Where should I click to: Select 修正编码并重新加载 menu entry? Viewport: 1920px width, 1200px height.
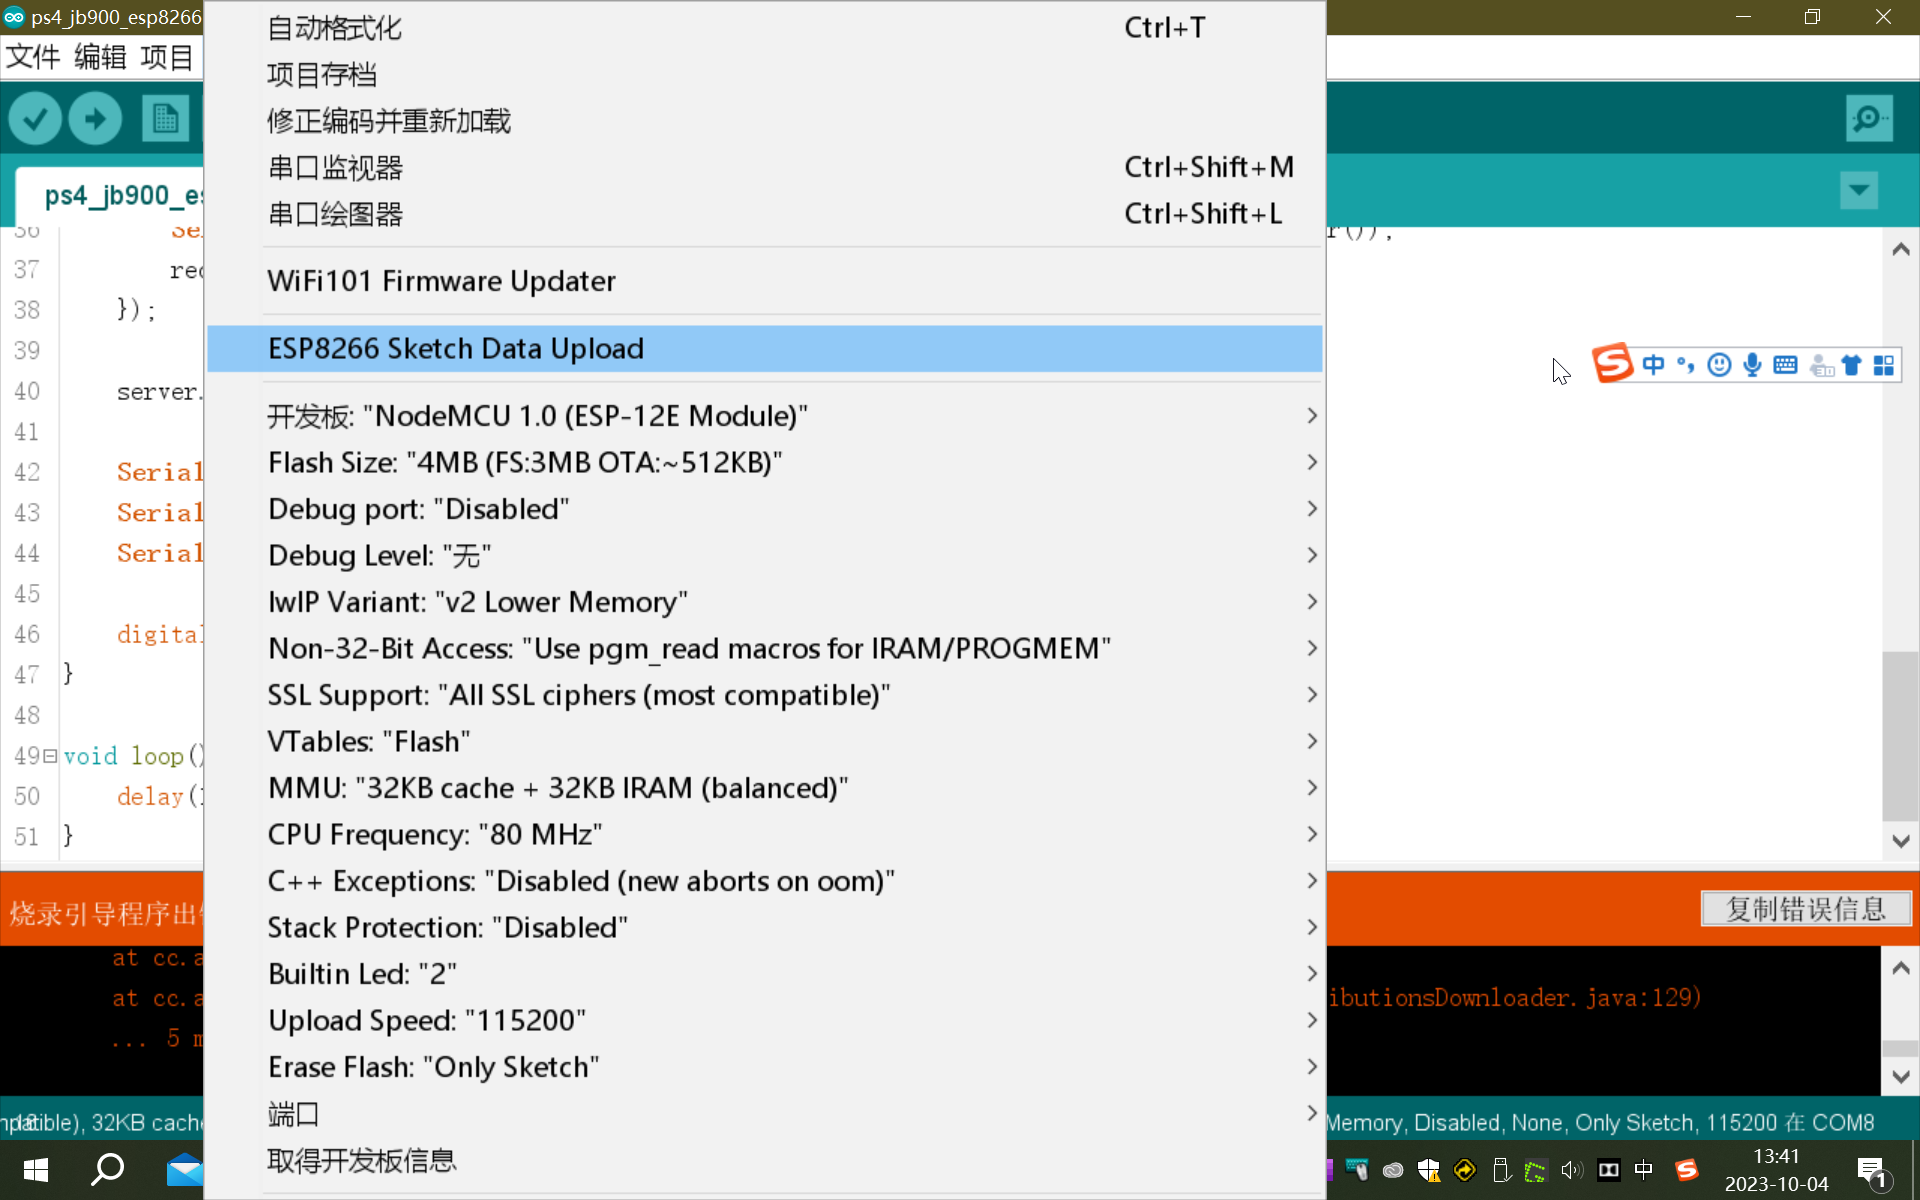point(764,121)
